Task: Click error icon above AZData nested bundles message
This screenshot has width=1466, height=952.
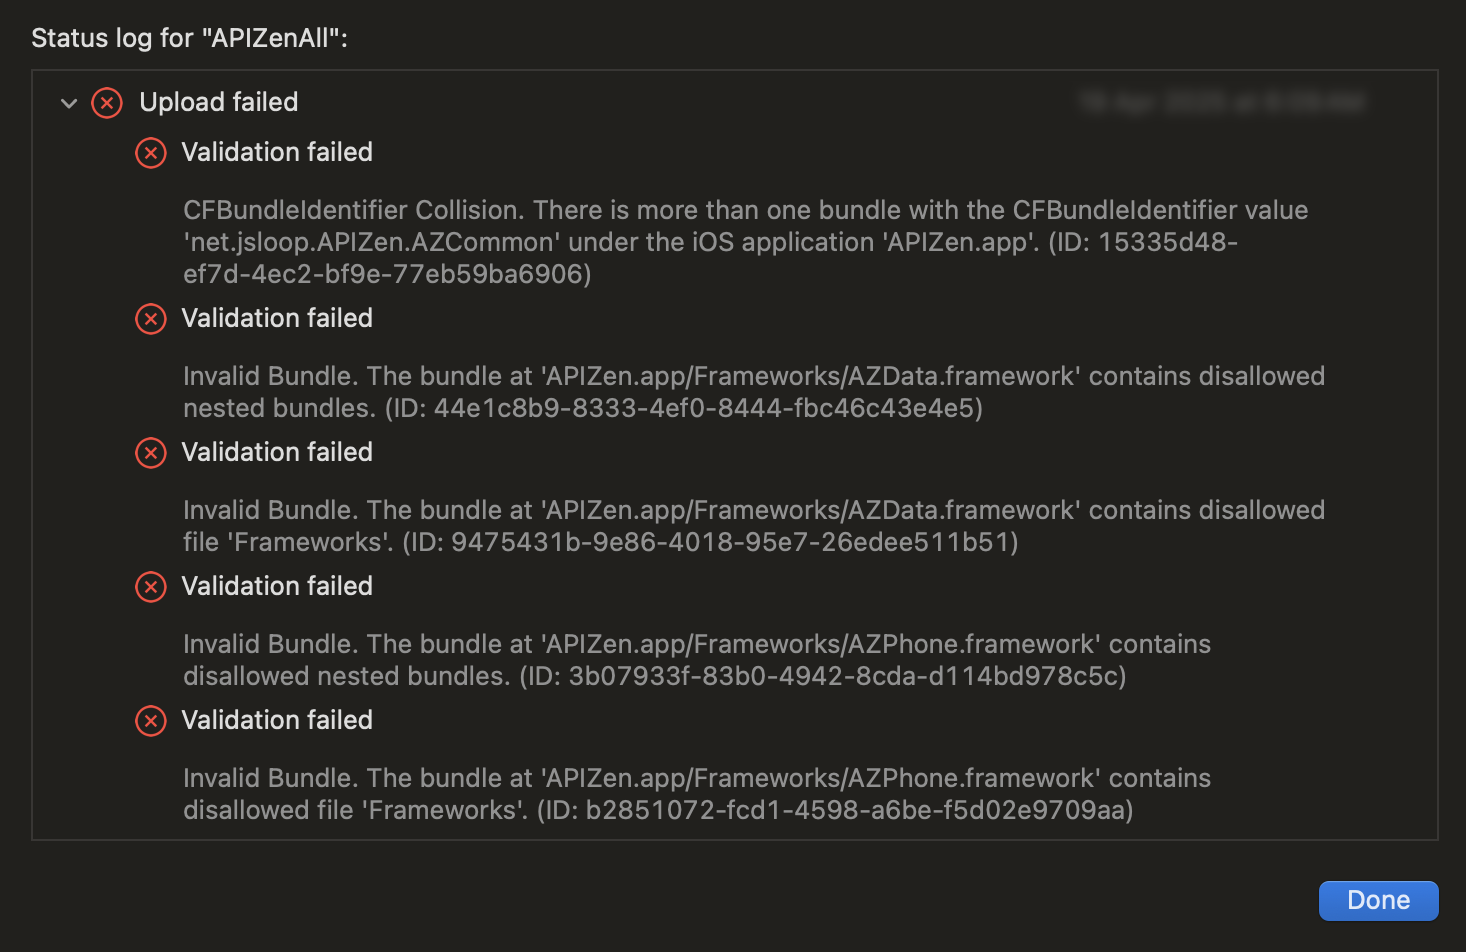Action: pyautogui.click(x=151, y=319)
